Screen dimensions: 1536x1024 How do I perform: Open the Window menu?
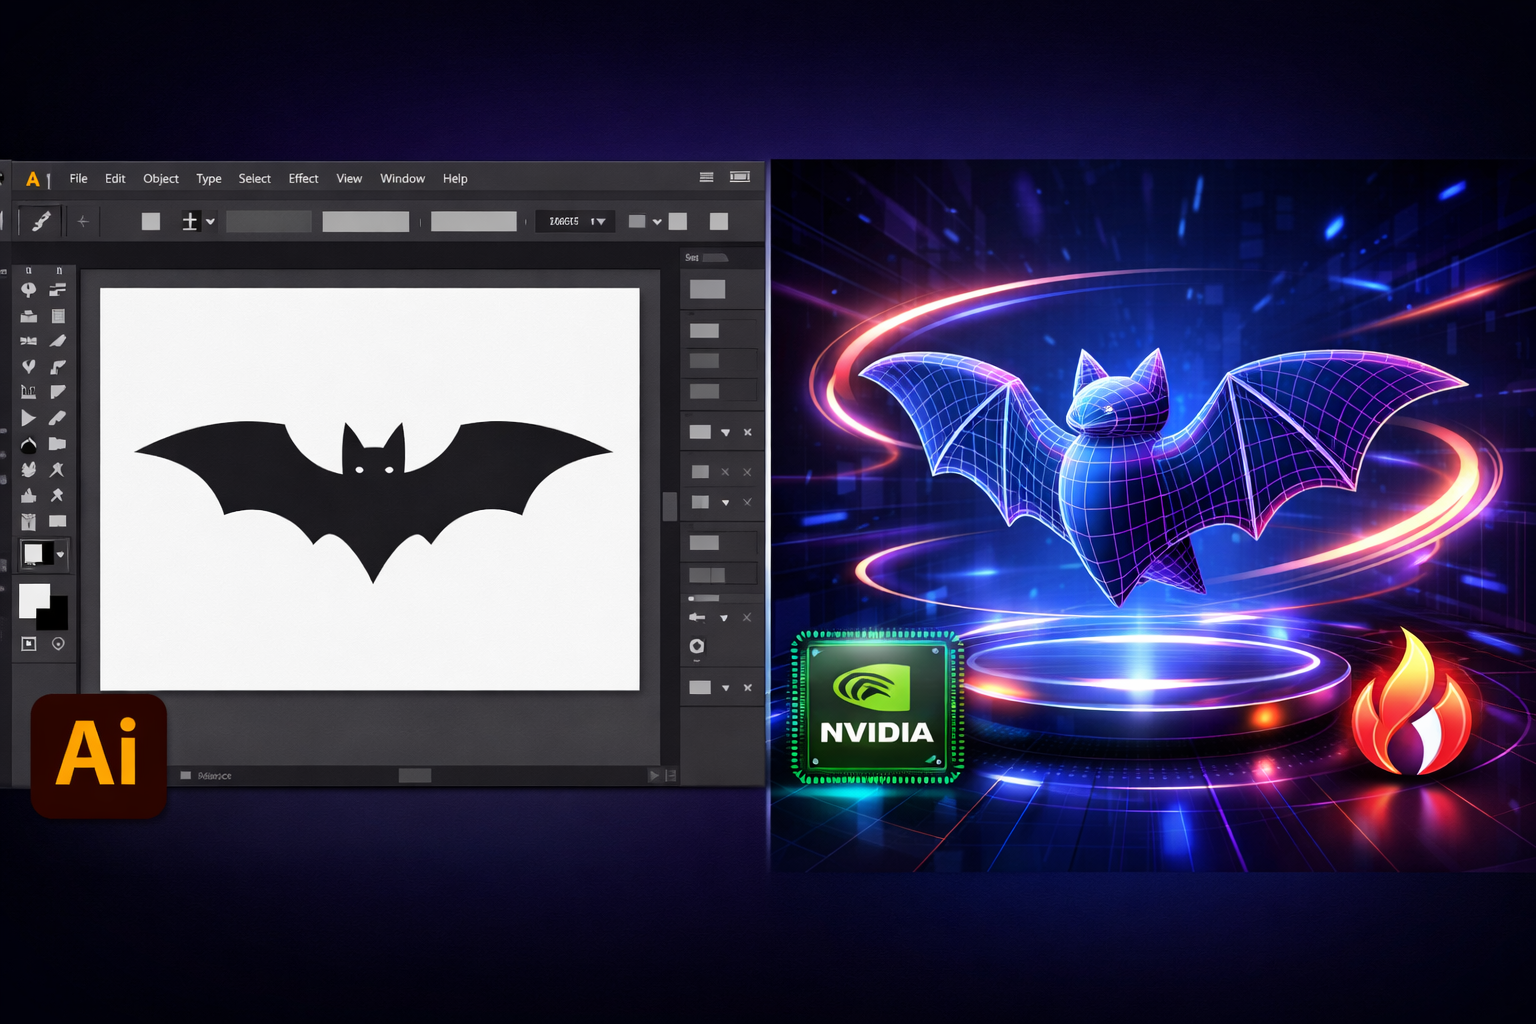pos(402,178)
